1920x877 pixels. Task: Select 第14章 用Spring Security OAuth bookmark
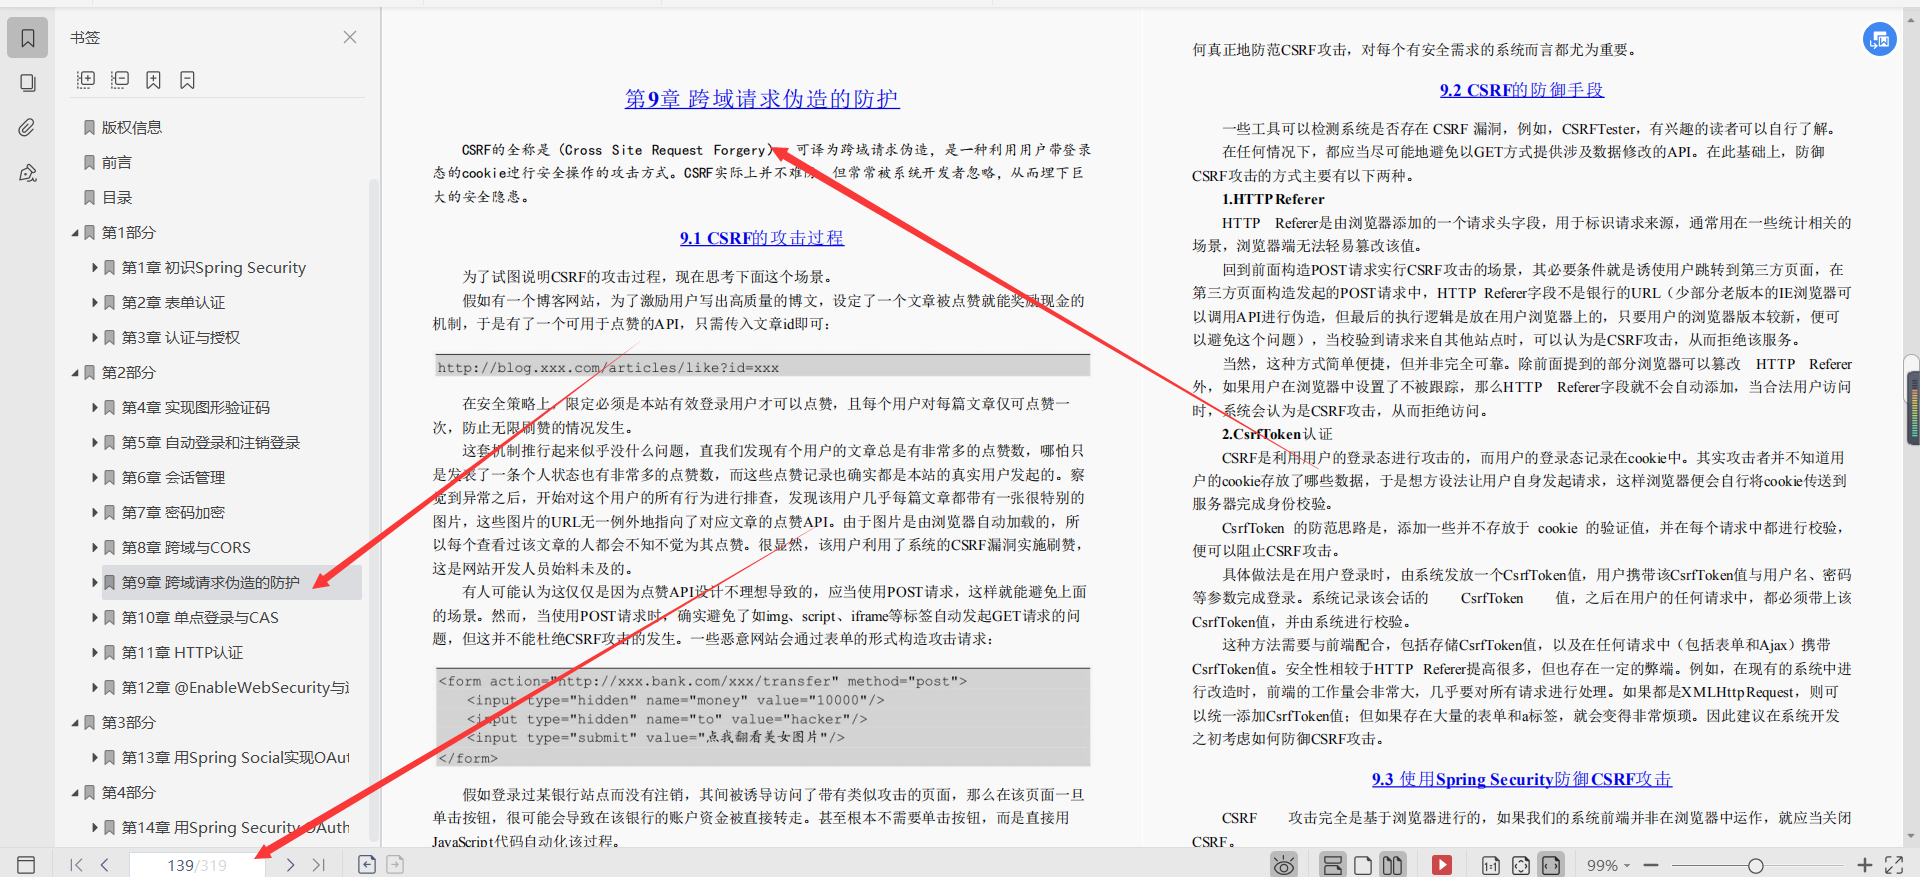[x=235, y=827]
